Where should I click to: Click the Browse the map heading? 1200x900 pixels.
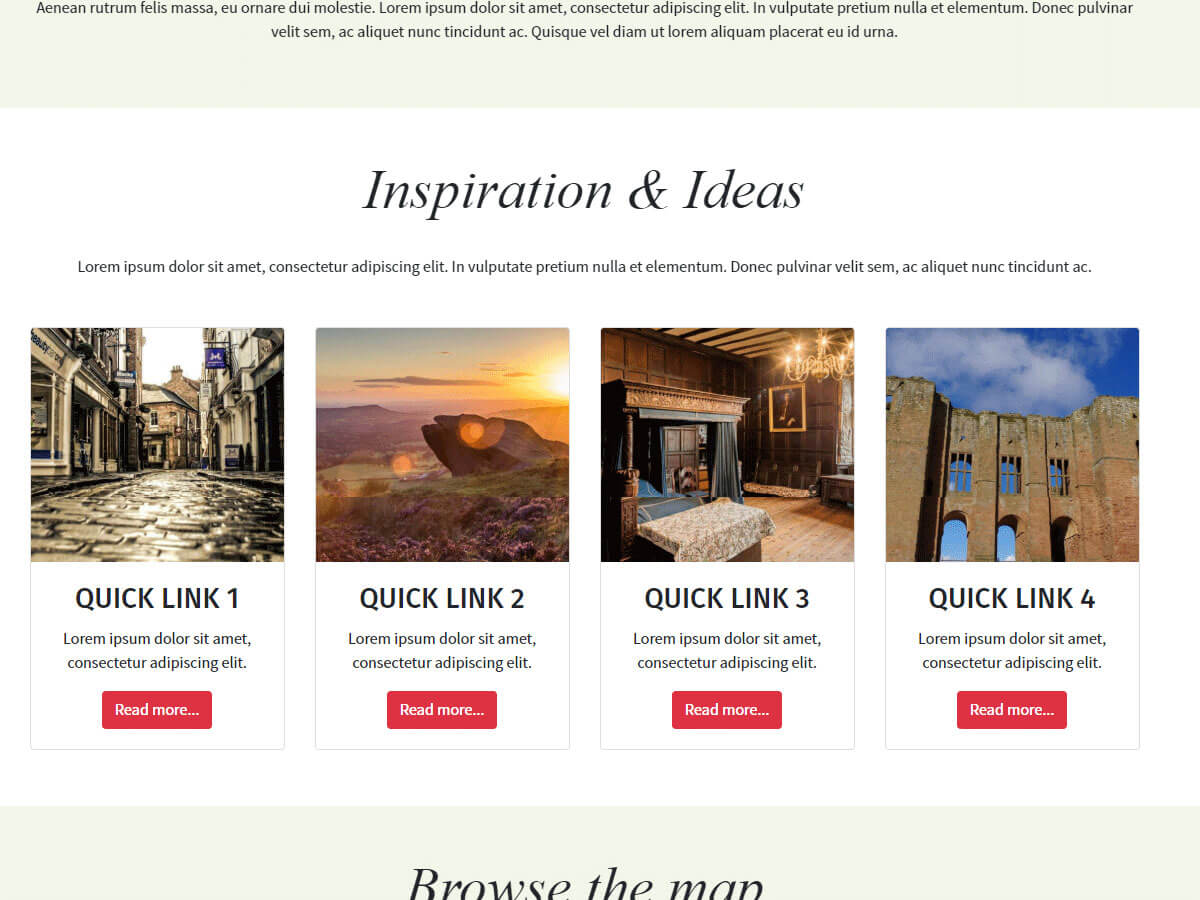pyautogui.click(x=585, y=882)
